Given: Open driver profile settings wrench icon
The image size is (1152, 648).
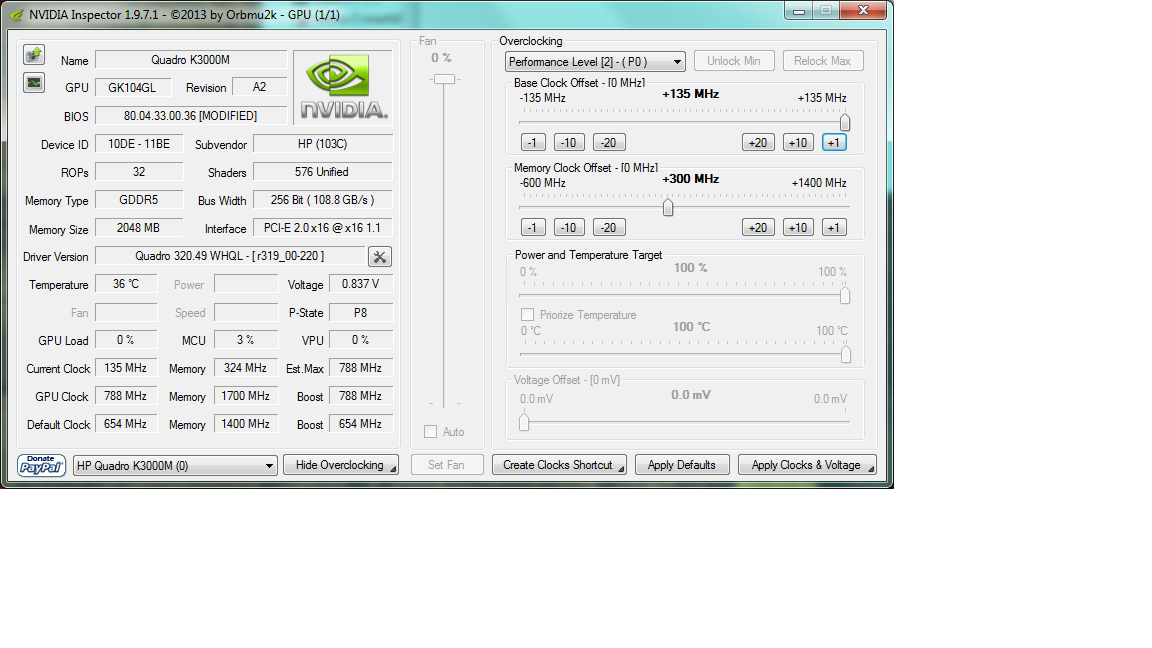Looking at the screenshot, I should (x=380, y=256).
